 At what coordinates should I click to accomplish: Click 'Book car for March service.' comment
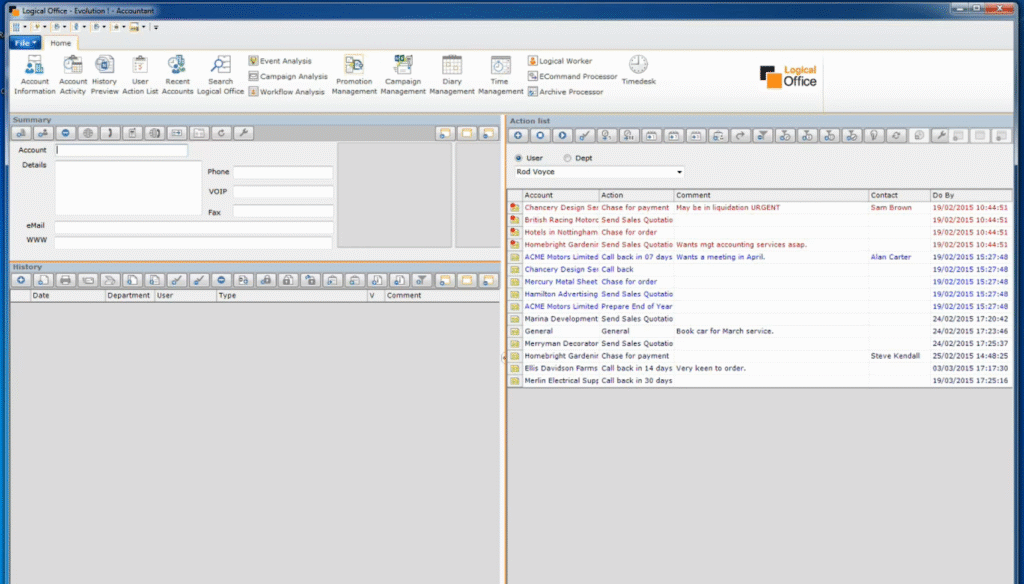pyautogui.click(x=724, y=331)
